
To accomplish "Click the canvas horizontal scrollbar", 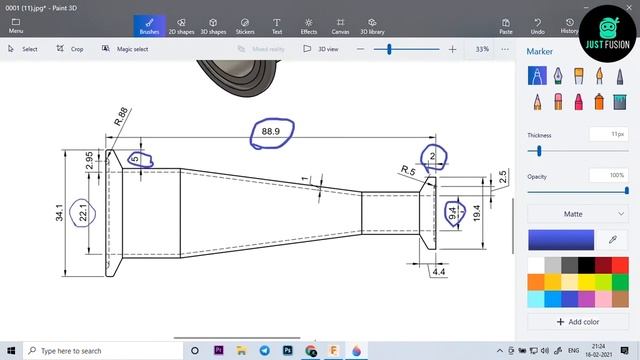I will point(237,338).
